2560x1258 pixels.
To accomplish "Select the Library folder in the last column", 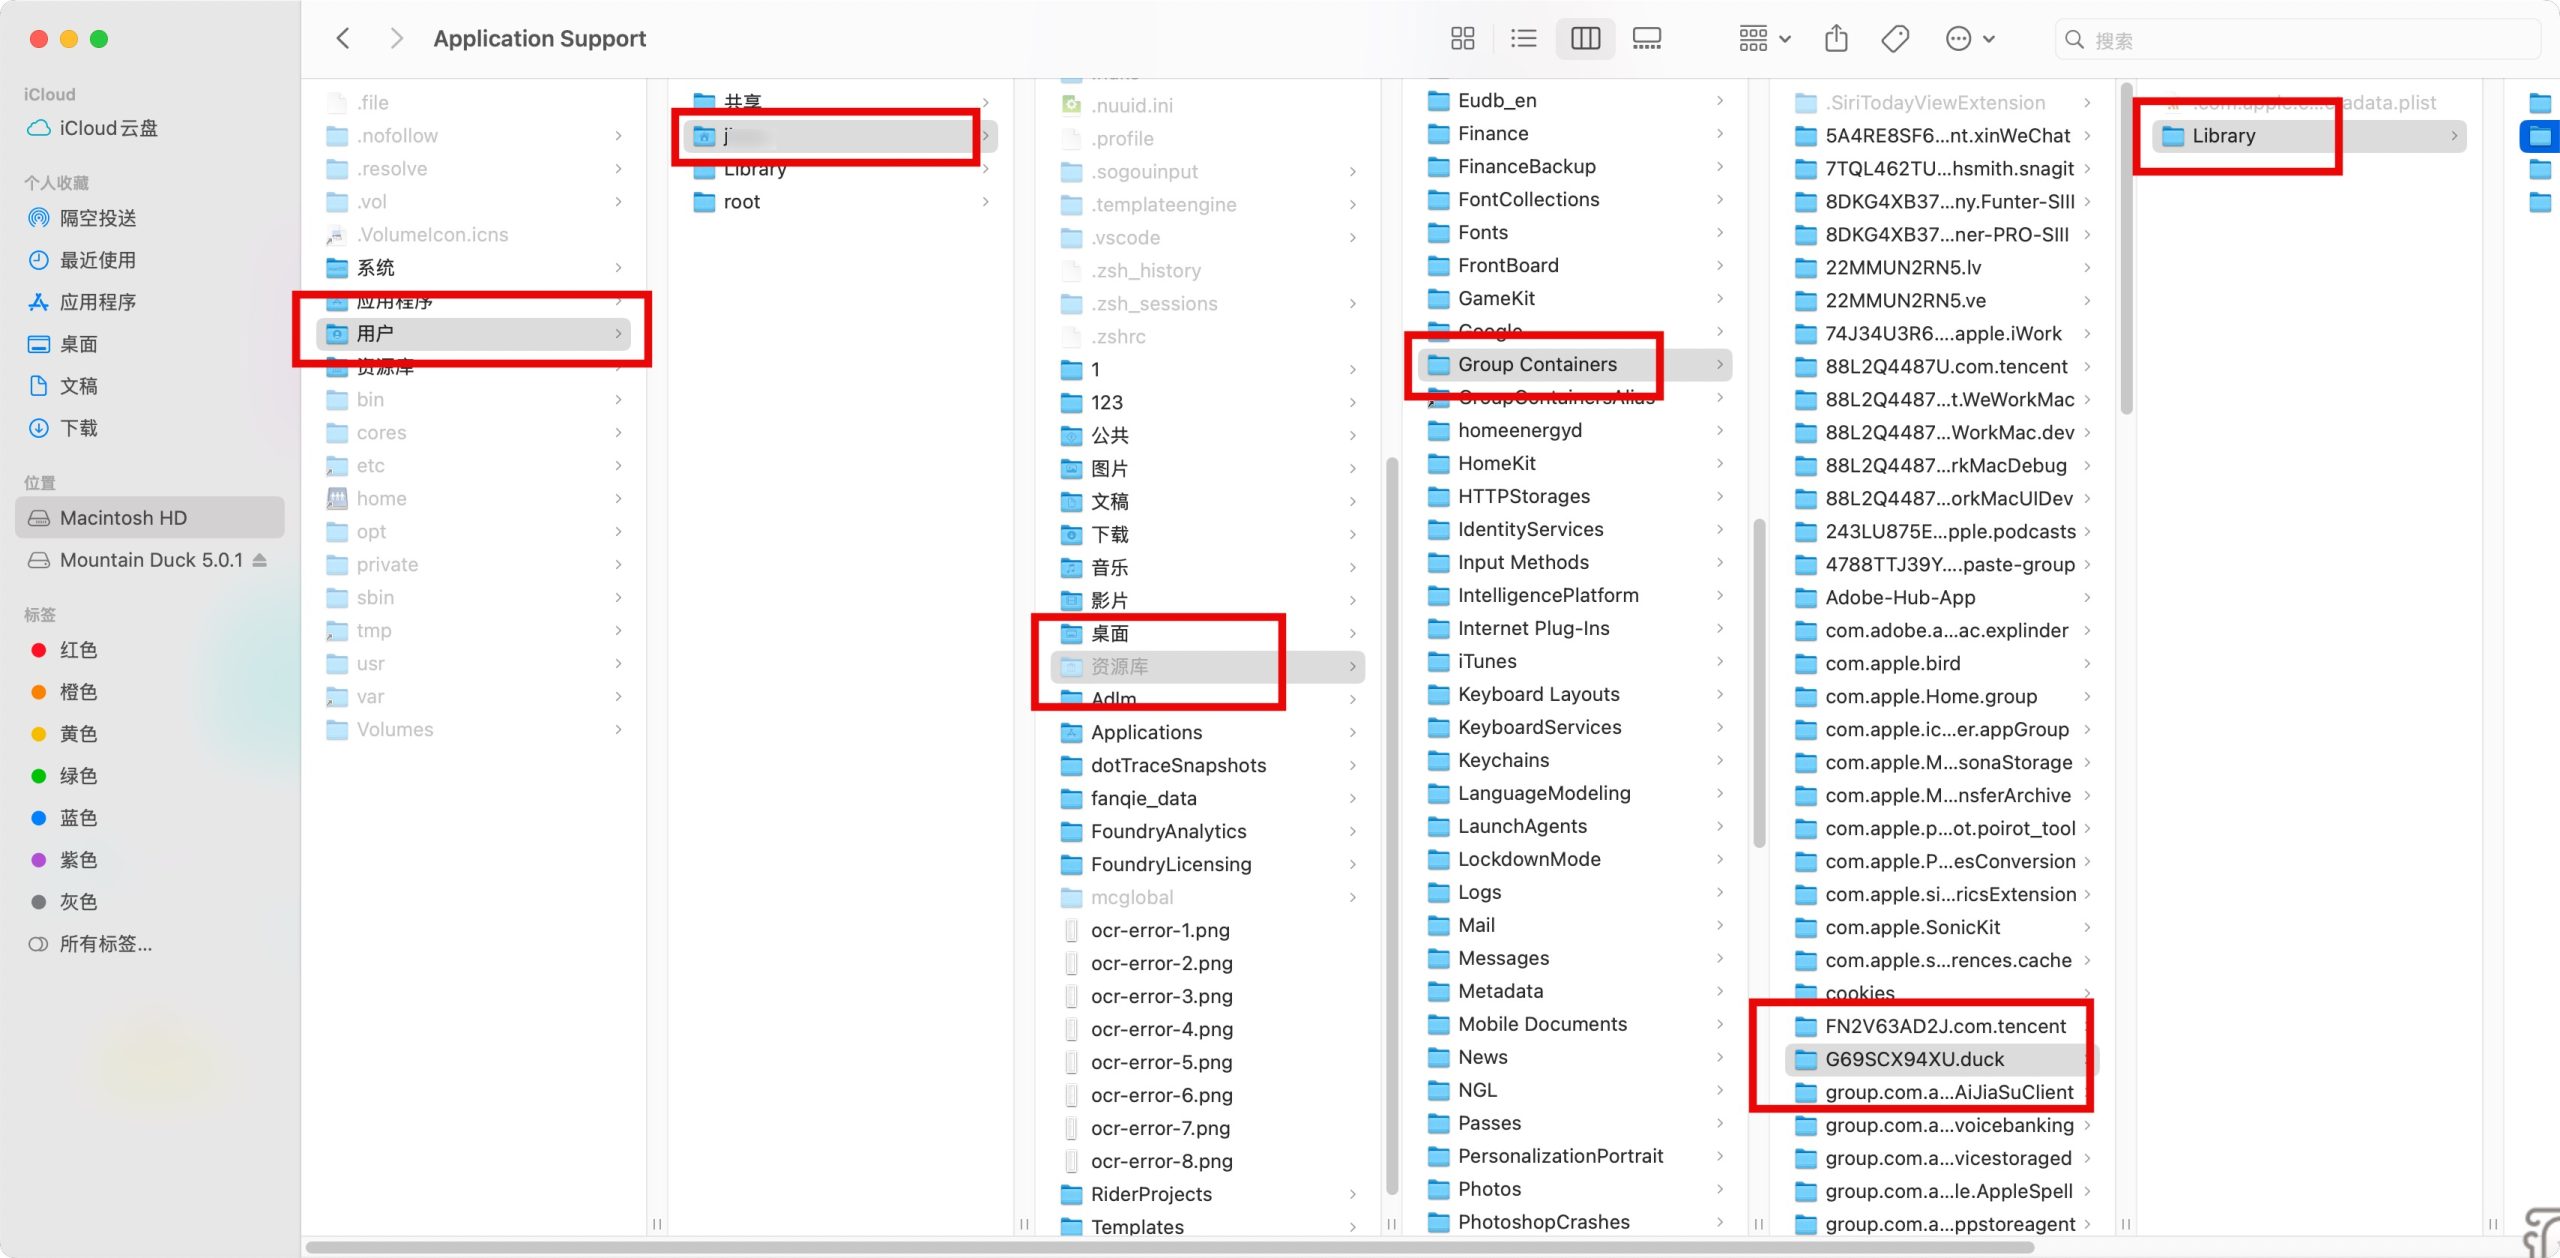I will click(2223, 136).
